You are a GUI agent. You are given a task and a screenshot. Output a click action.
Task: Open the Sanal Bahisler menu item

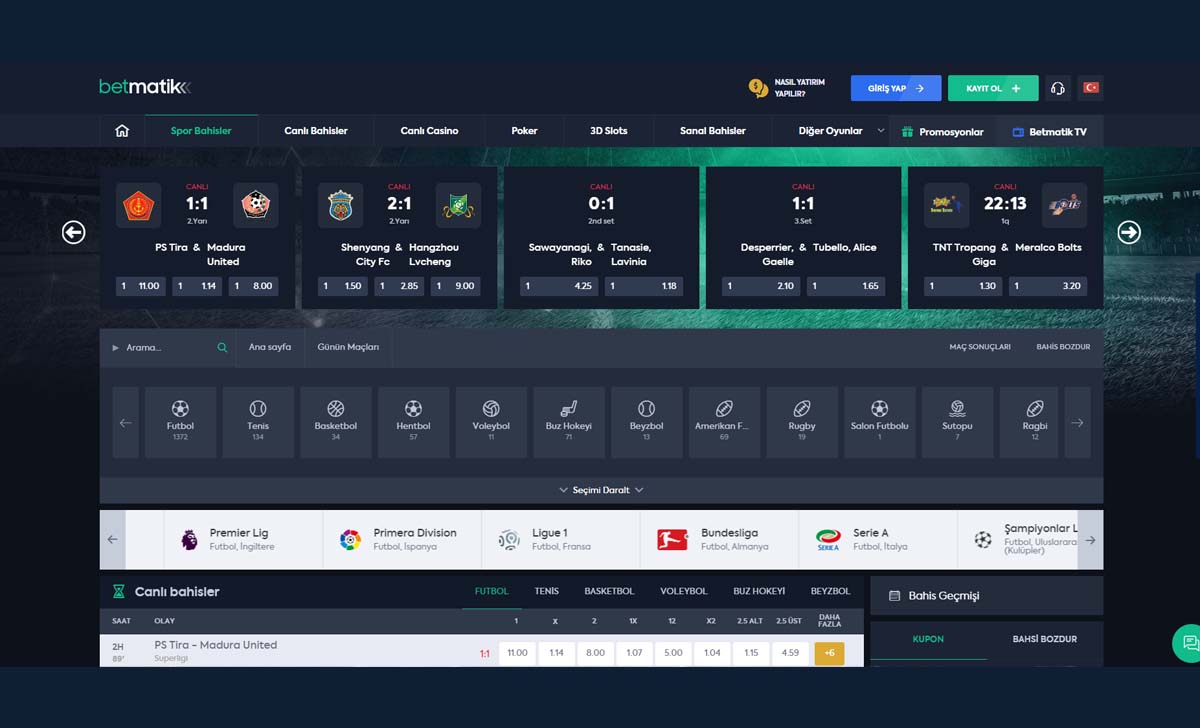coord(713,131)
